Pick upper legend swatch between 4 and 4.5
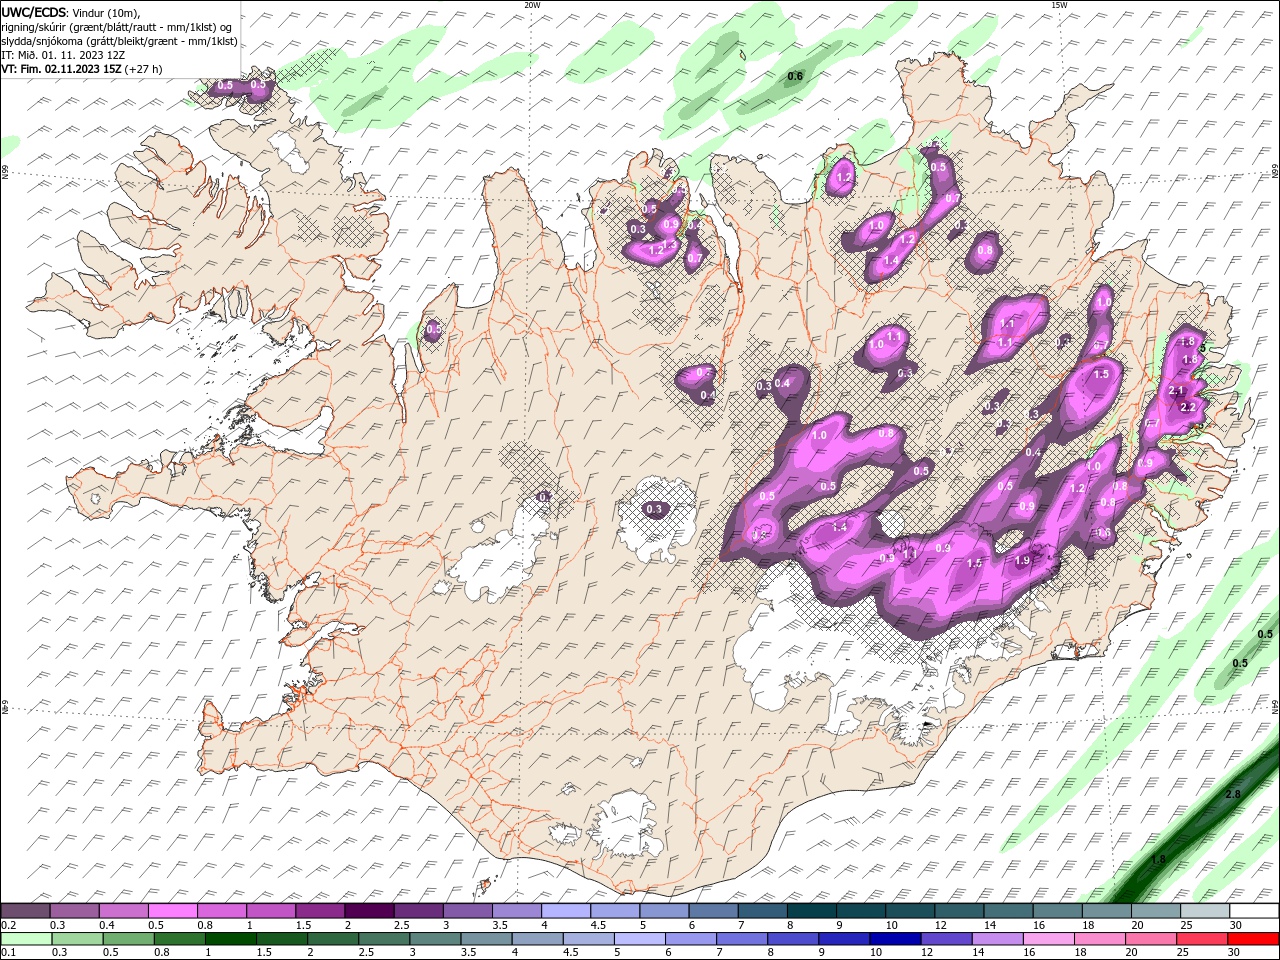The width and height of the screenshot is (1280, 960). (x=565, y=911)
